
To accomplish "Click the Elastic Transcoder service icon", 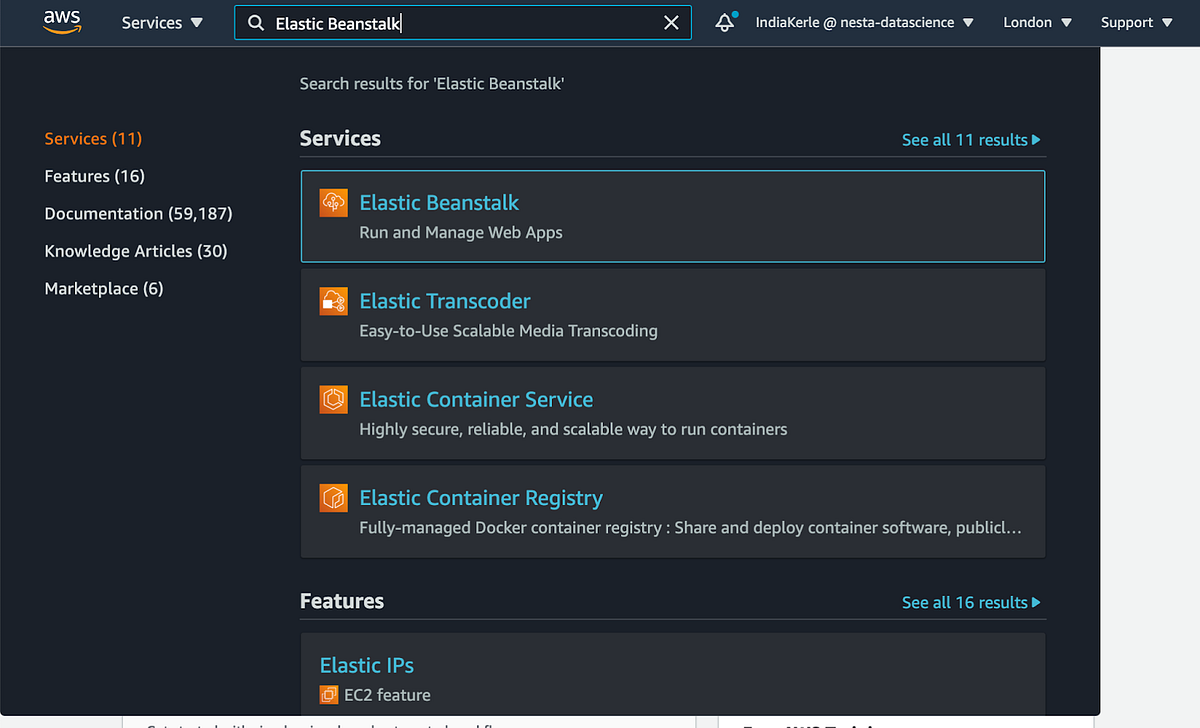I will pyautogui.click(x=333, y=301).
